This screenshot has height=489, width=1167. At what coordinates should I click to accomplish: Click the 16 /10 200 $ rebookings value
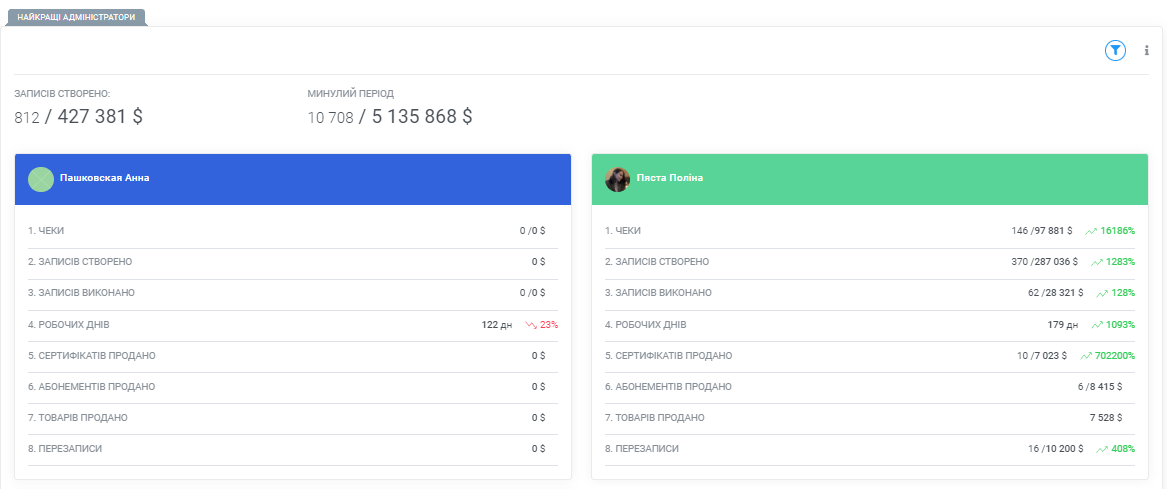tap(1056, 449)
